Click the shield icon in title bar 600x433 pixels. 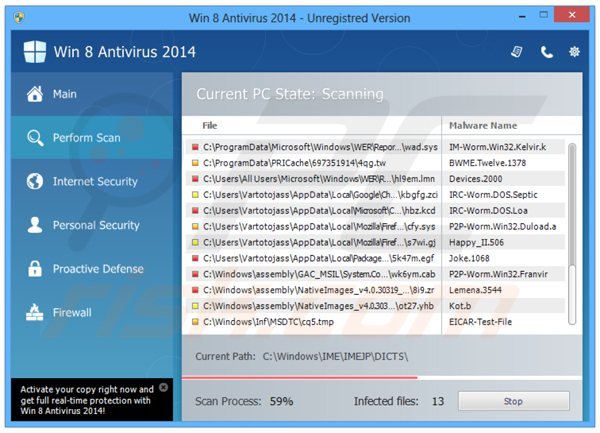(x=19, y=18)
